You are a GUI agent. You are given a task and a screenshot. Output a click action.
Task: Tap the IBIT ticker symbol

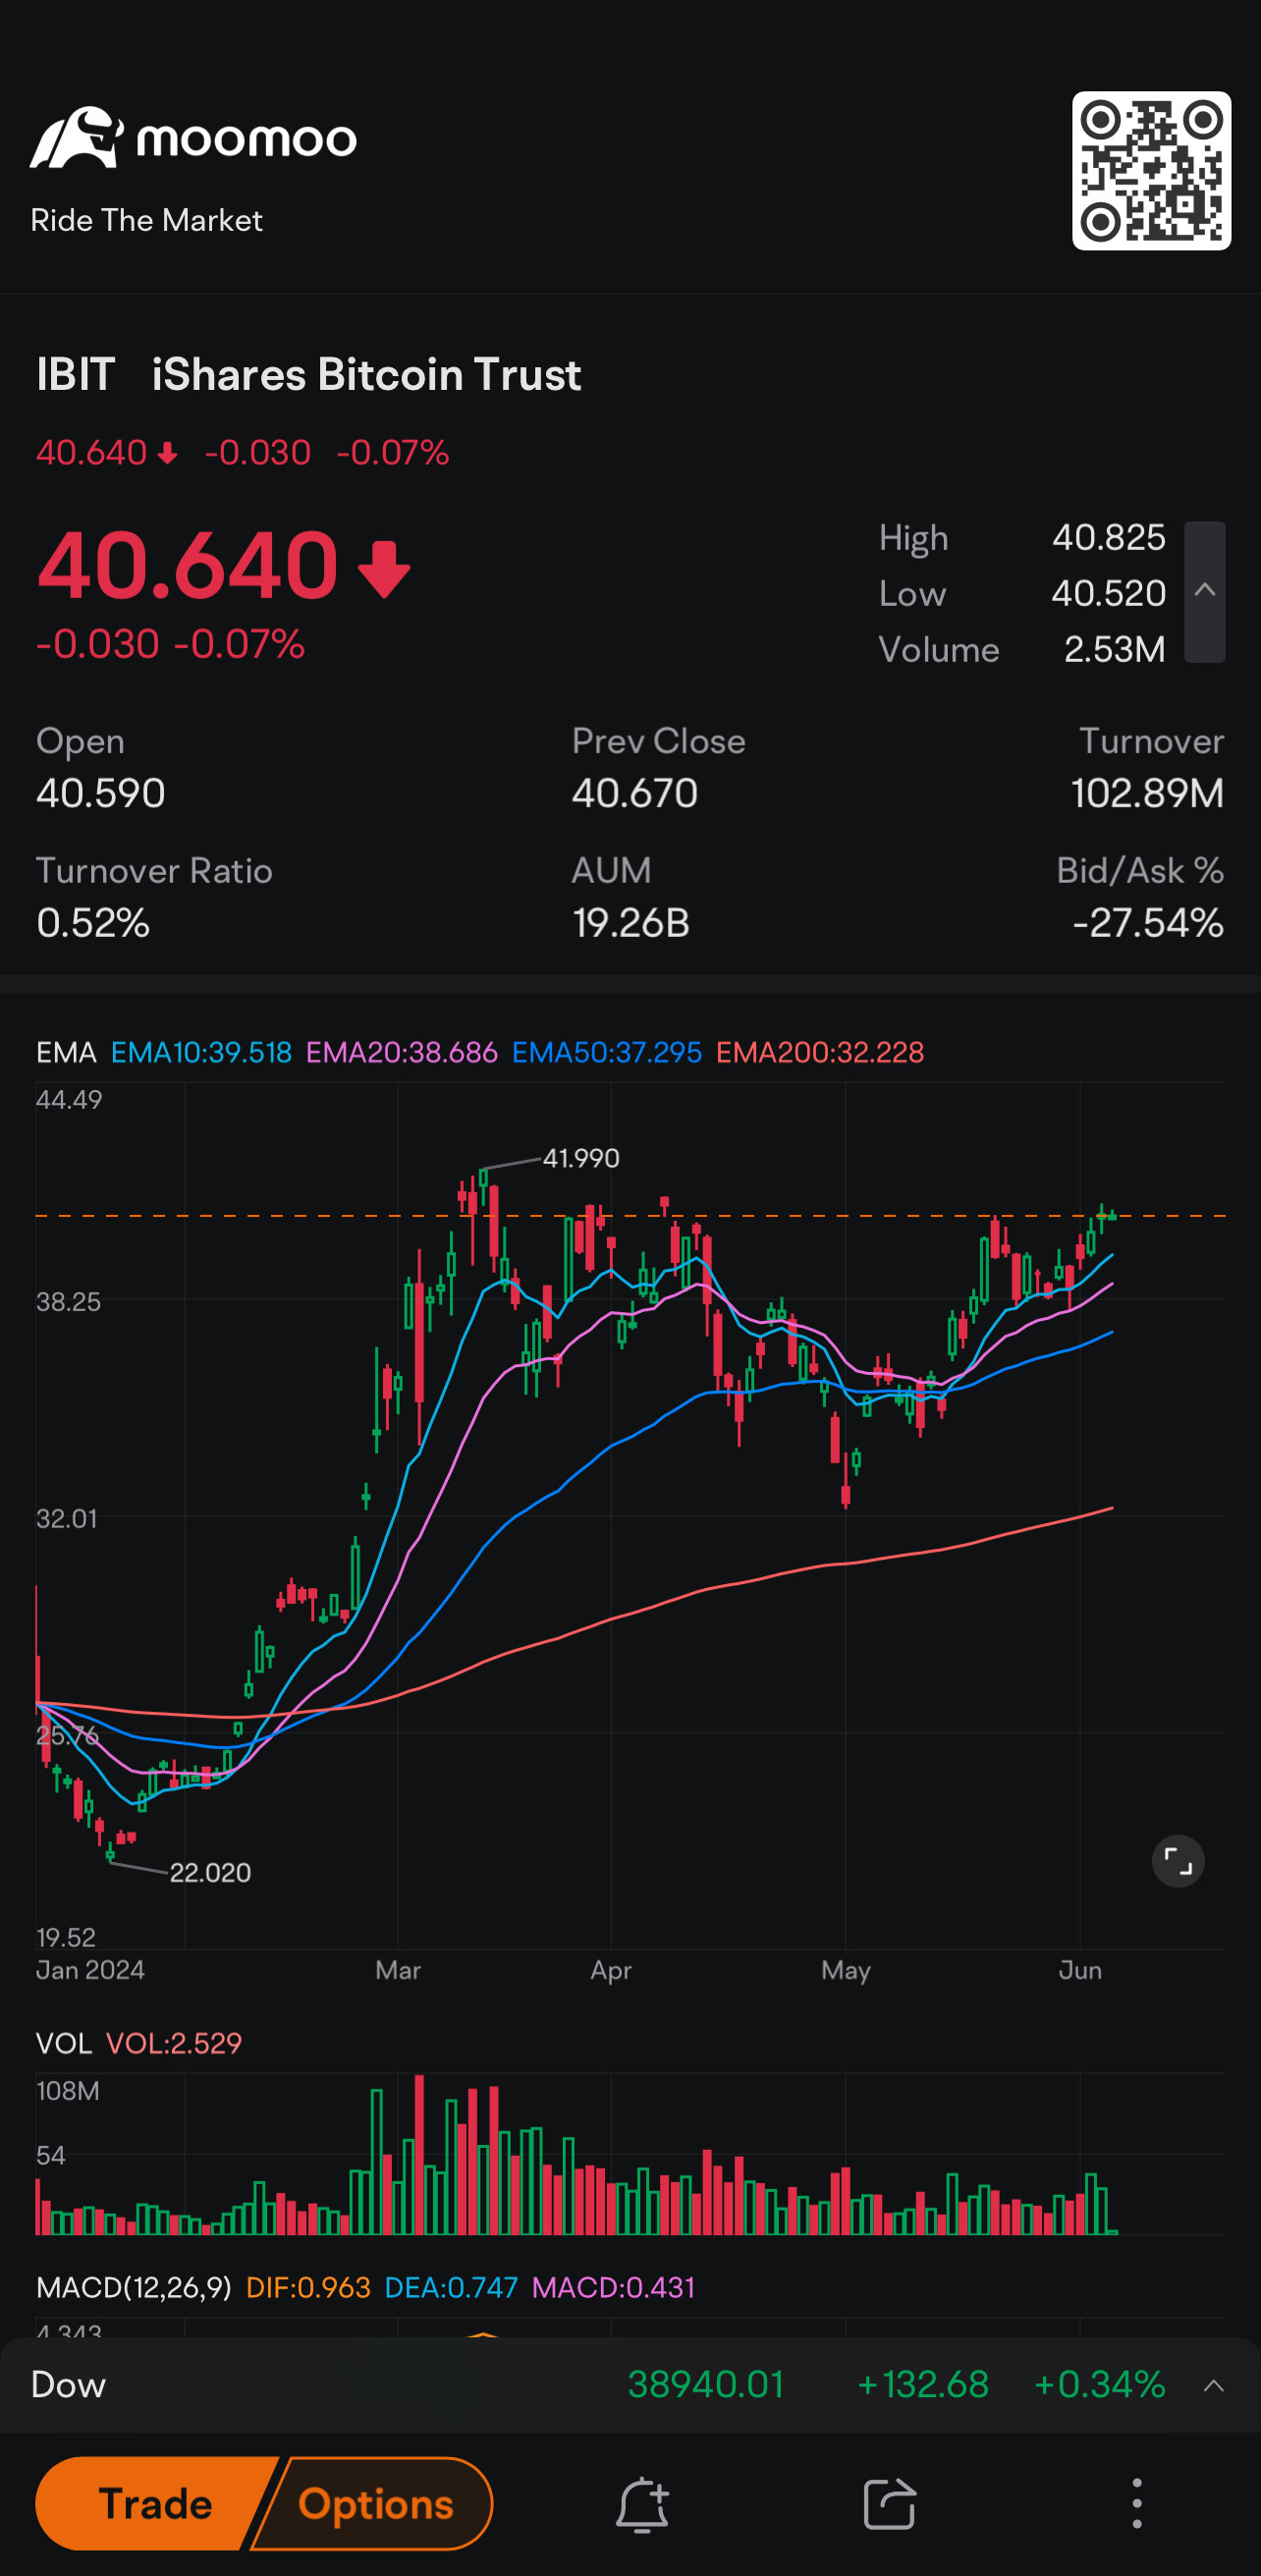tap(76, 375)
